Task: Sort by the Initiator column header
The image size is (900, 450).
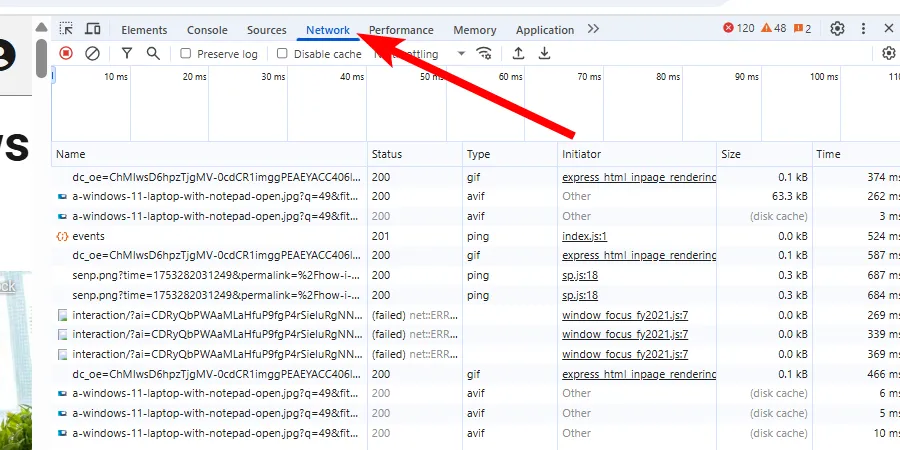Action: [x=637, y=154]
